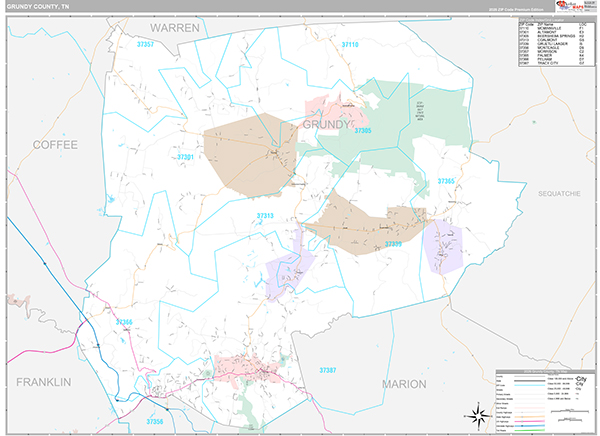Click the large GRUNDY county label
The width and height of the screenshot is (600, 436).
[326, 124]
